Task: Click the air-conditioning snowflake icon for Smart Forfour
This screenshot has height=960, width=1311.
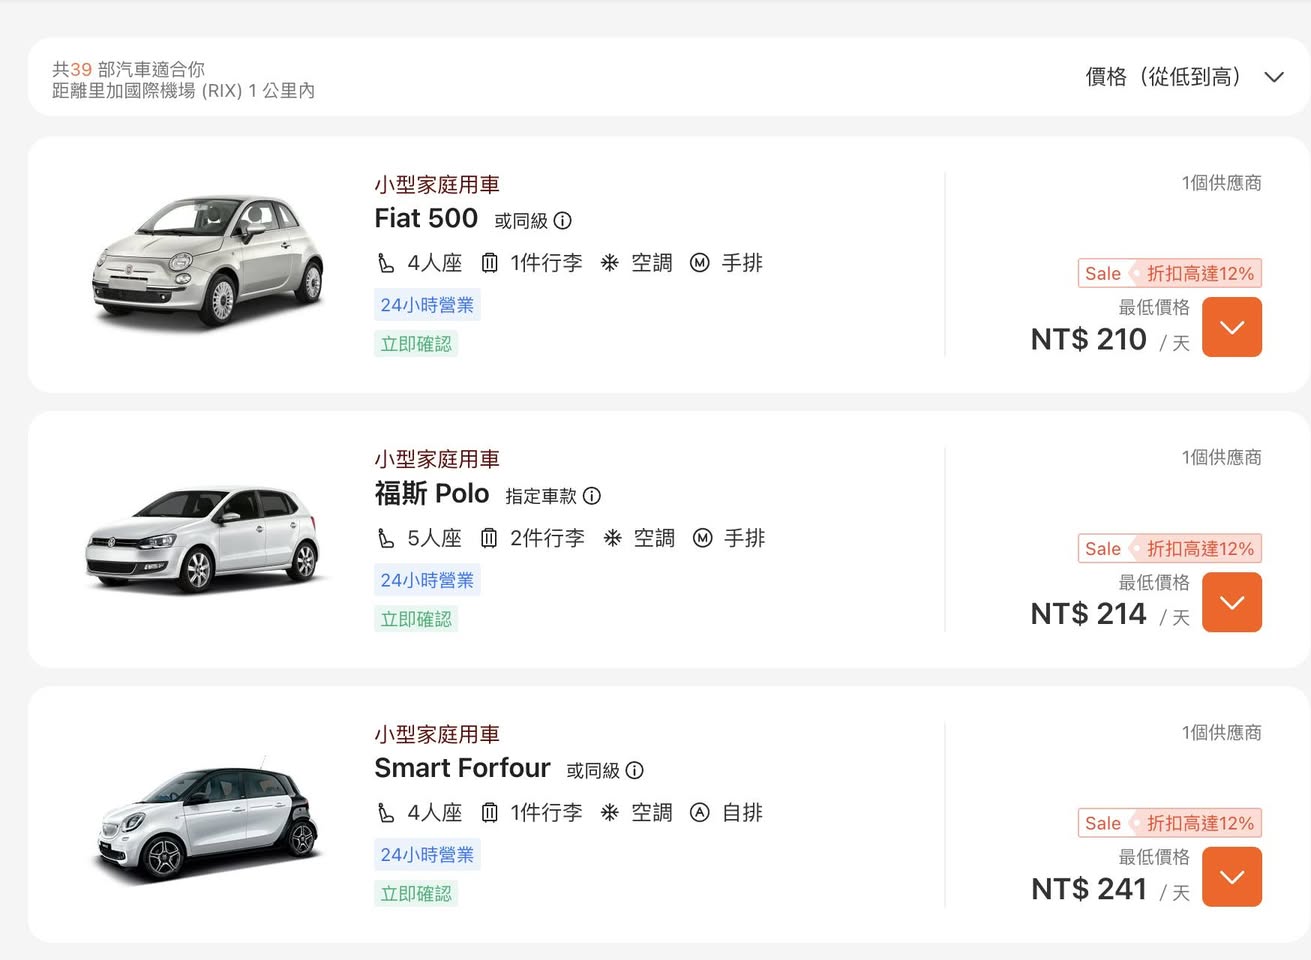Action: 609,813
